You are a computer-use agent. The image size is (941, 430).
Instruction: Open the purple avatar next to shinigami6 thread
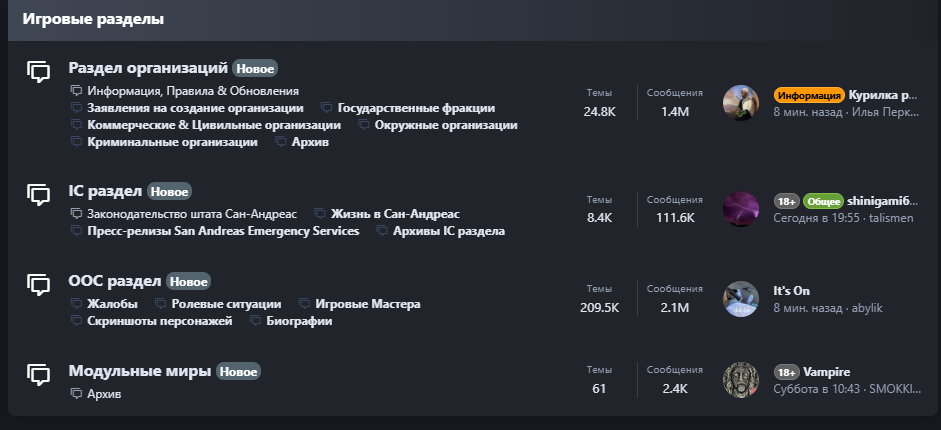pyautogui.click(x=740, y=209)
